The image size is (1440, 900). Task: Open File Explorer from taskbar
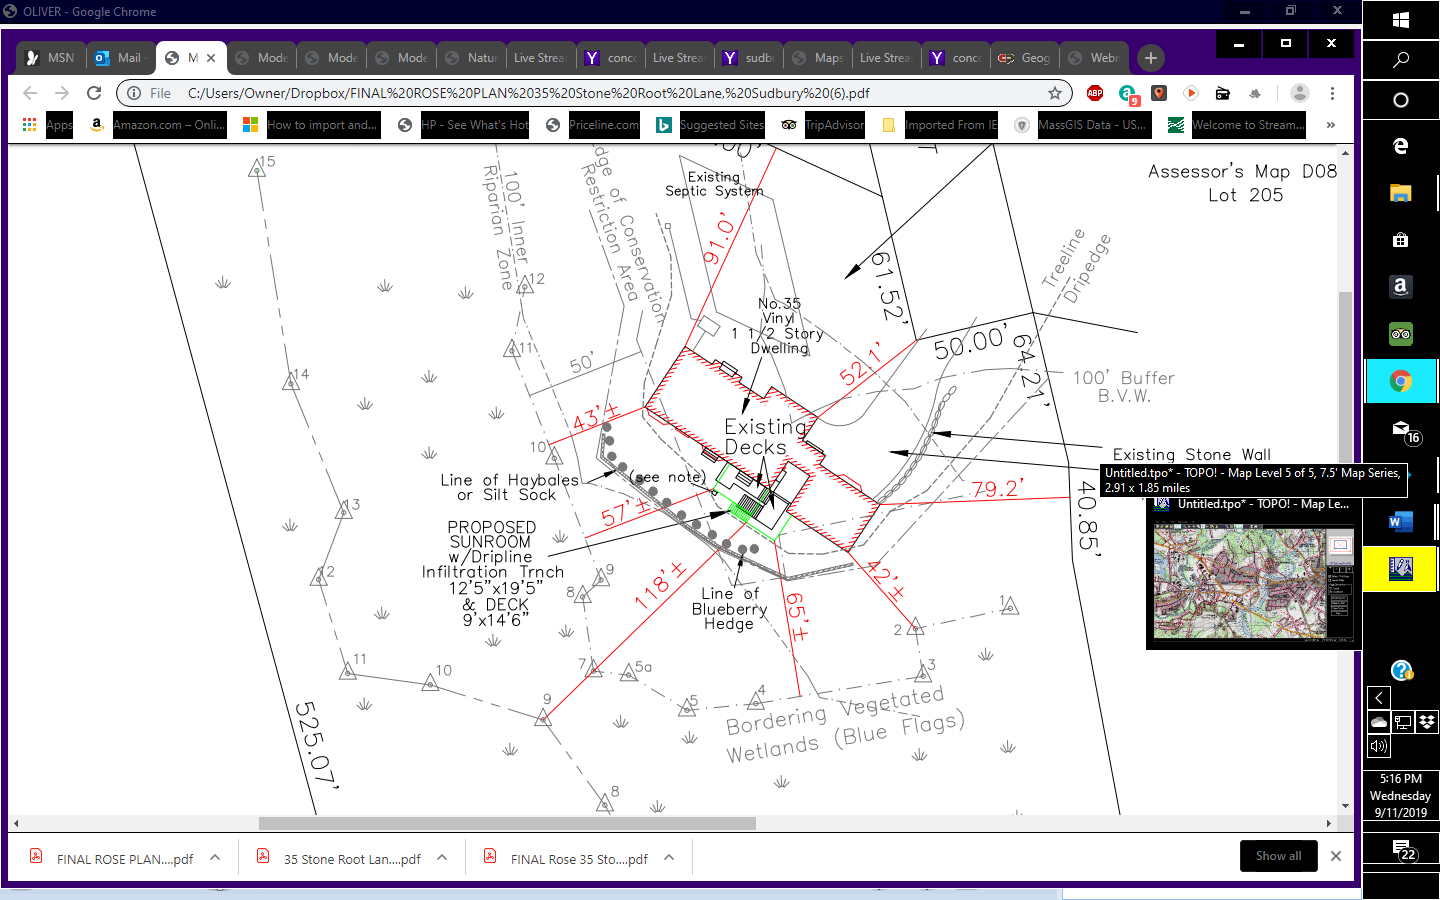(x=1401, y=193)
